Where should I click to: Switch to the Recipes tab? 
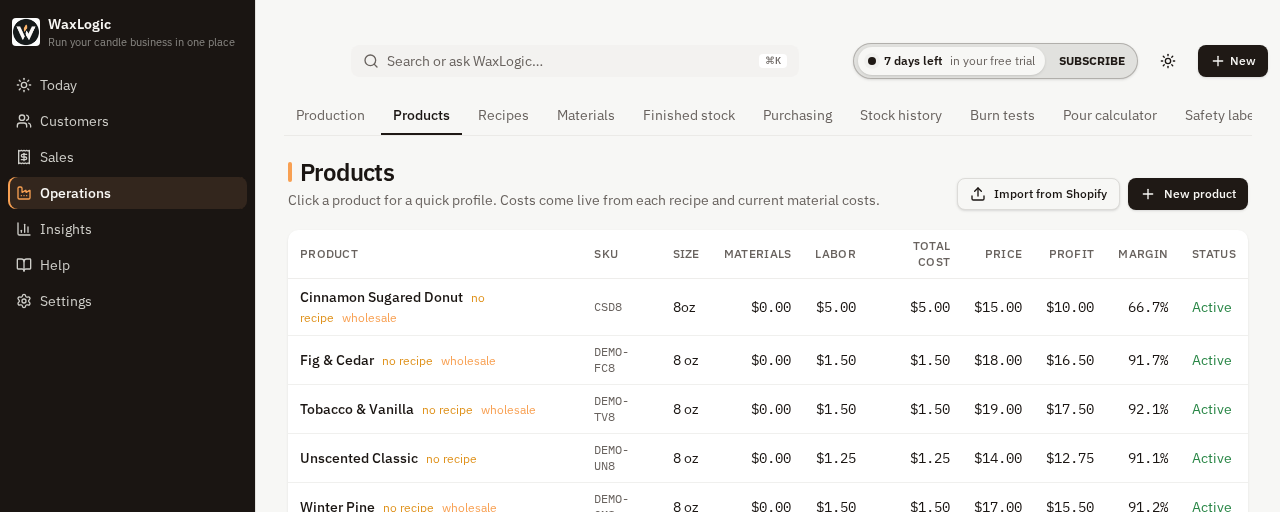tap(503, 115)
